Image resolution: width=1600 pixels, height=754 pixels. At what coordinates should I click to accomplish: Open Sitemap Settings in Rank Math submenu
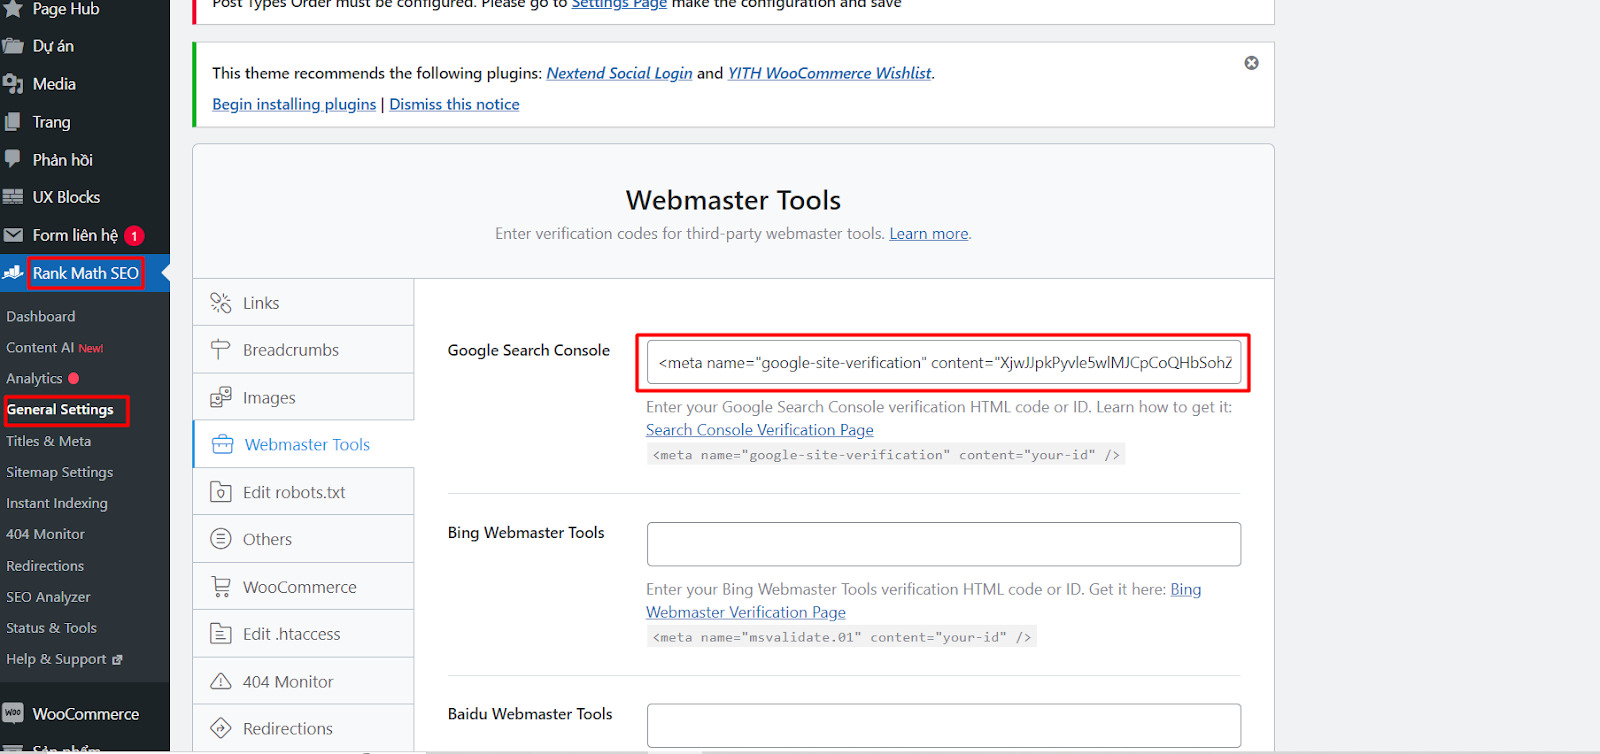point(59,472)
